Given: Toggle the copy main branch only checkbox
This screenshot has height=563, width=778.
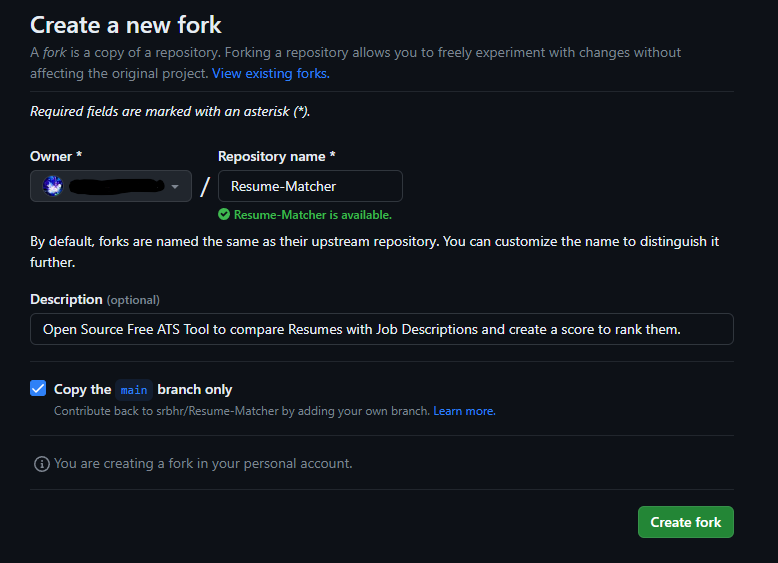Looking at the screenshot, I should click(x=38, y=389).
